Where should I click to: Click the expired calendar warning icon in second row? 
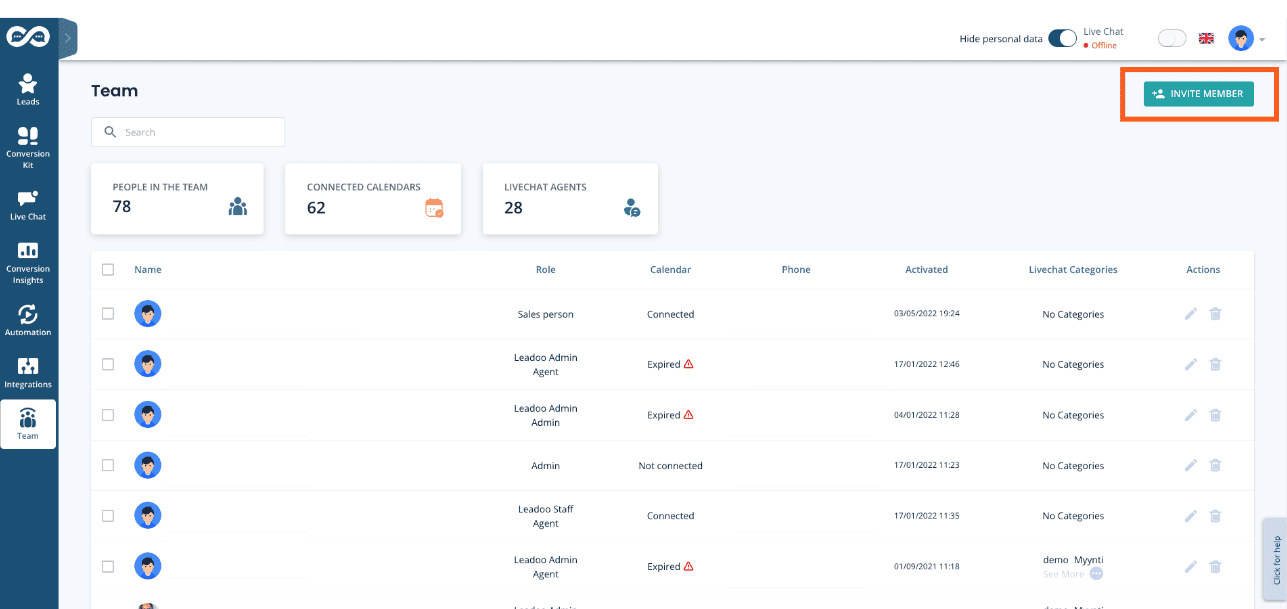[688, 365]
